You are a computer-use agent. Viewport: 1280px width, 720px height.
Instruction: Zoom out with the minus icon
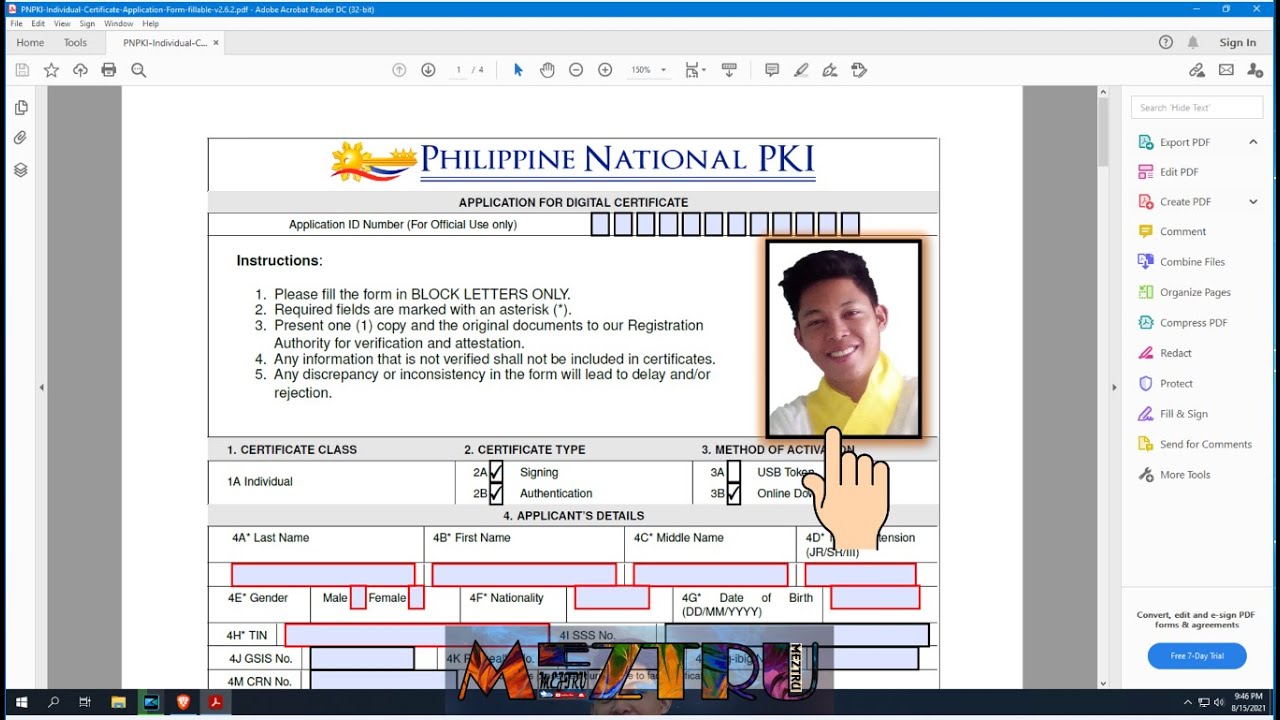click(x=576, y=70)
